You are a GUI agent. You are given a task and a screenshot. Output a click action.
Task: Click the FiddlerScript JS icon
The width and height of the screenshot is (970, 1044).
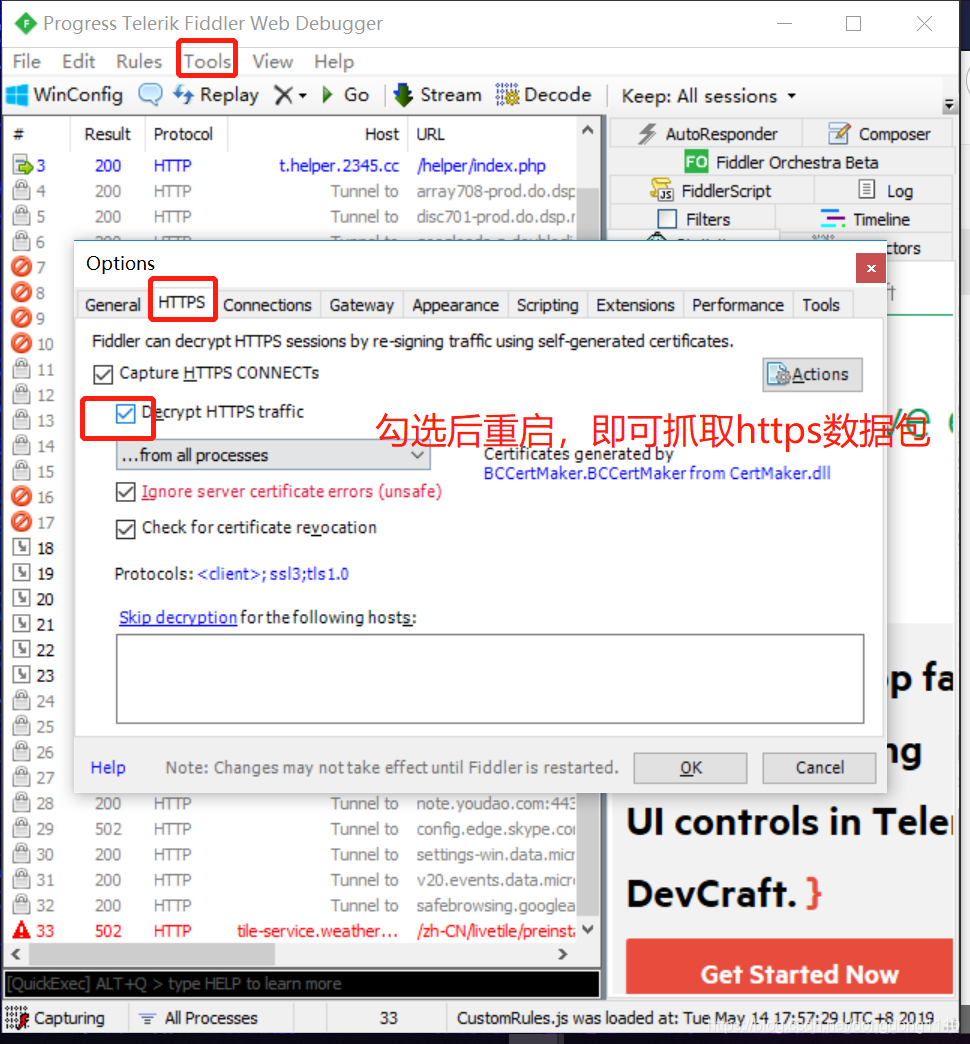(662, 190)
